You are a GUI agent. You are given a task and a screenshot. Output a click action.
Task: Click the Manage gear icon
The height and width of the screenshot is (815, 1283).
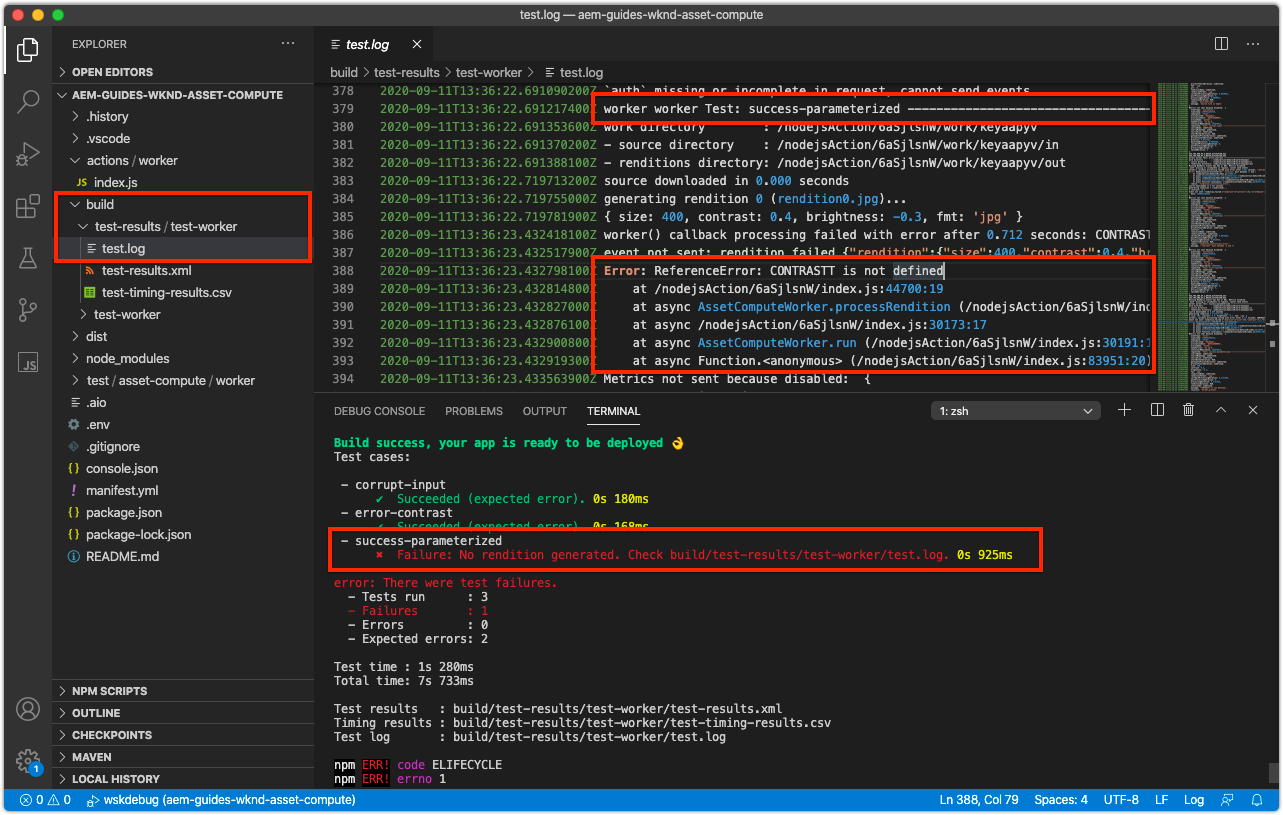27,760
